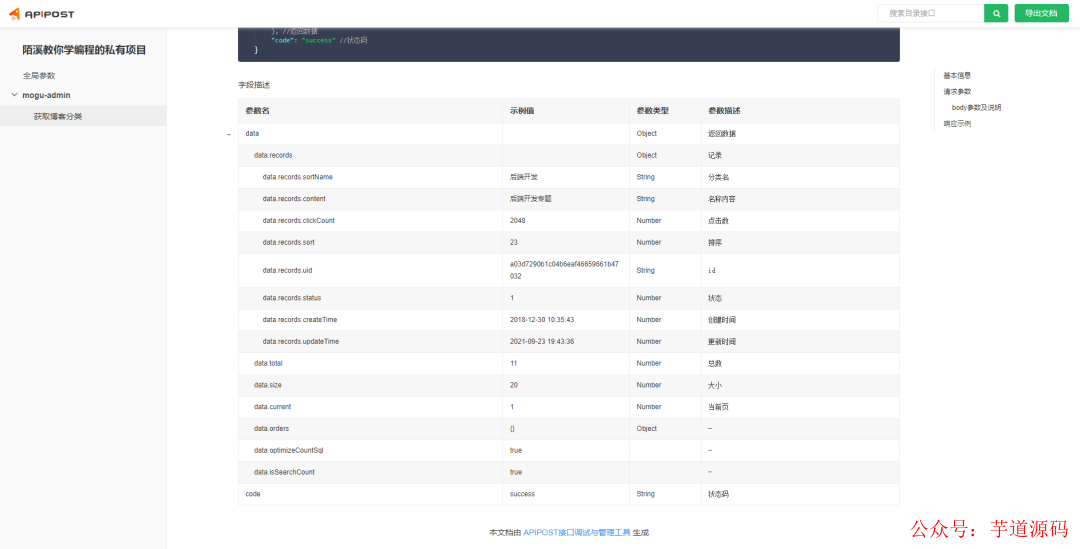Click the example value success in table
This screenshot has width=1080, height=549.
coord(522,494)
